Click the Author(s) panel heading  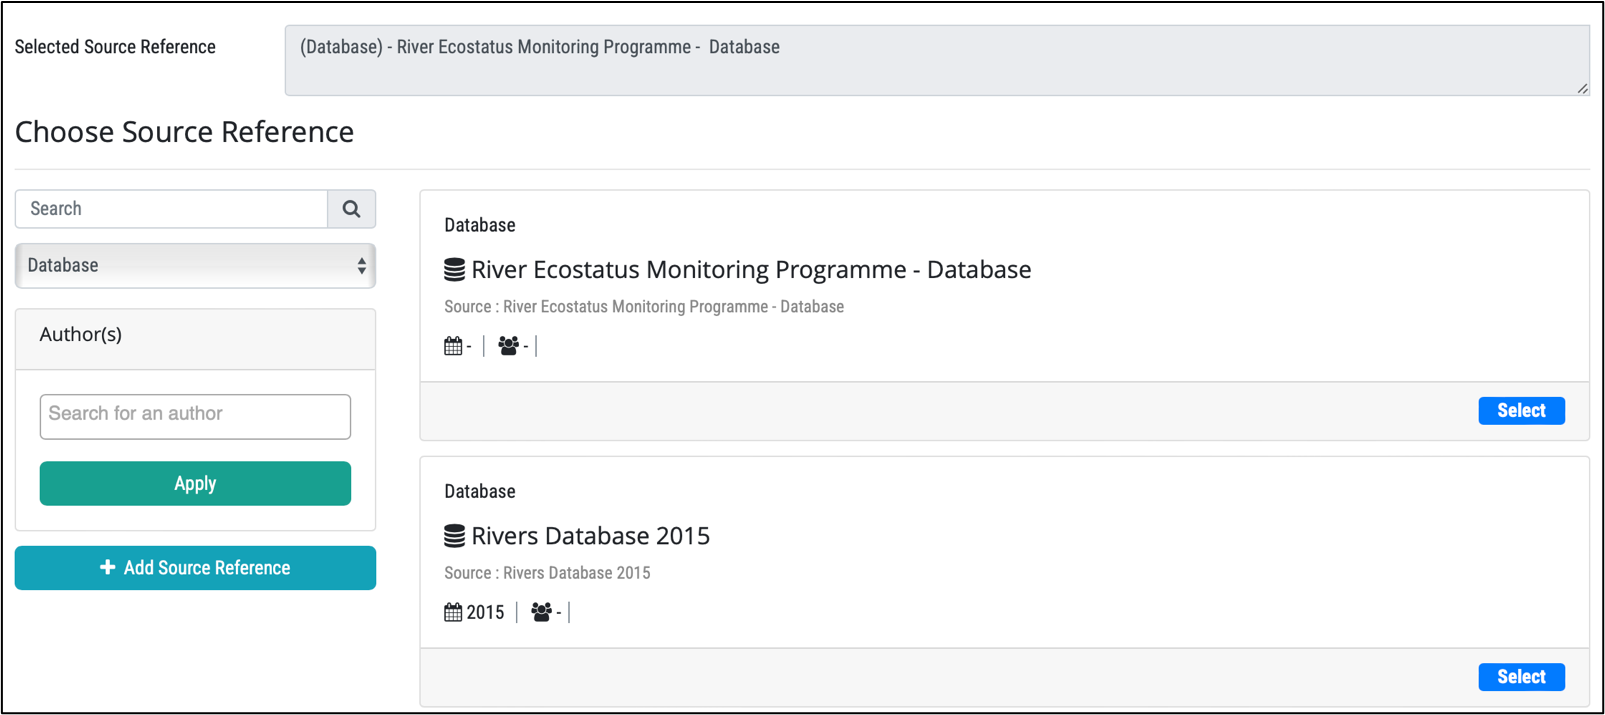[81, 335]
